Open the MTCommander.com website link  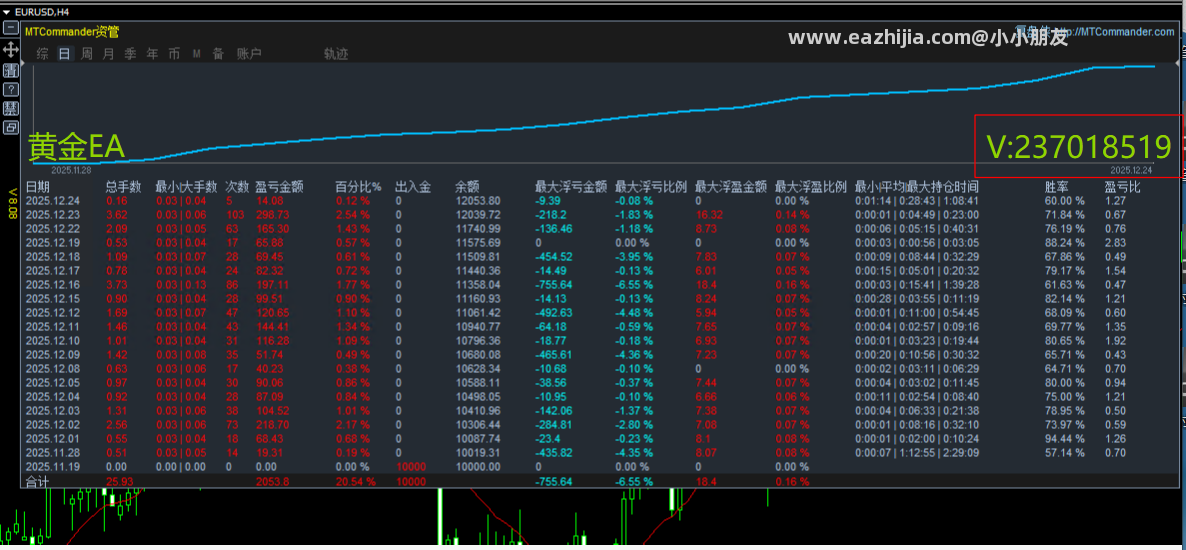(x=1116, y=32)
